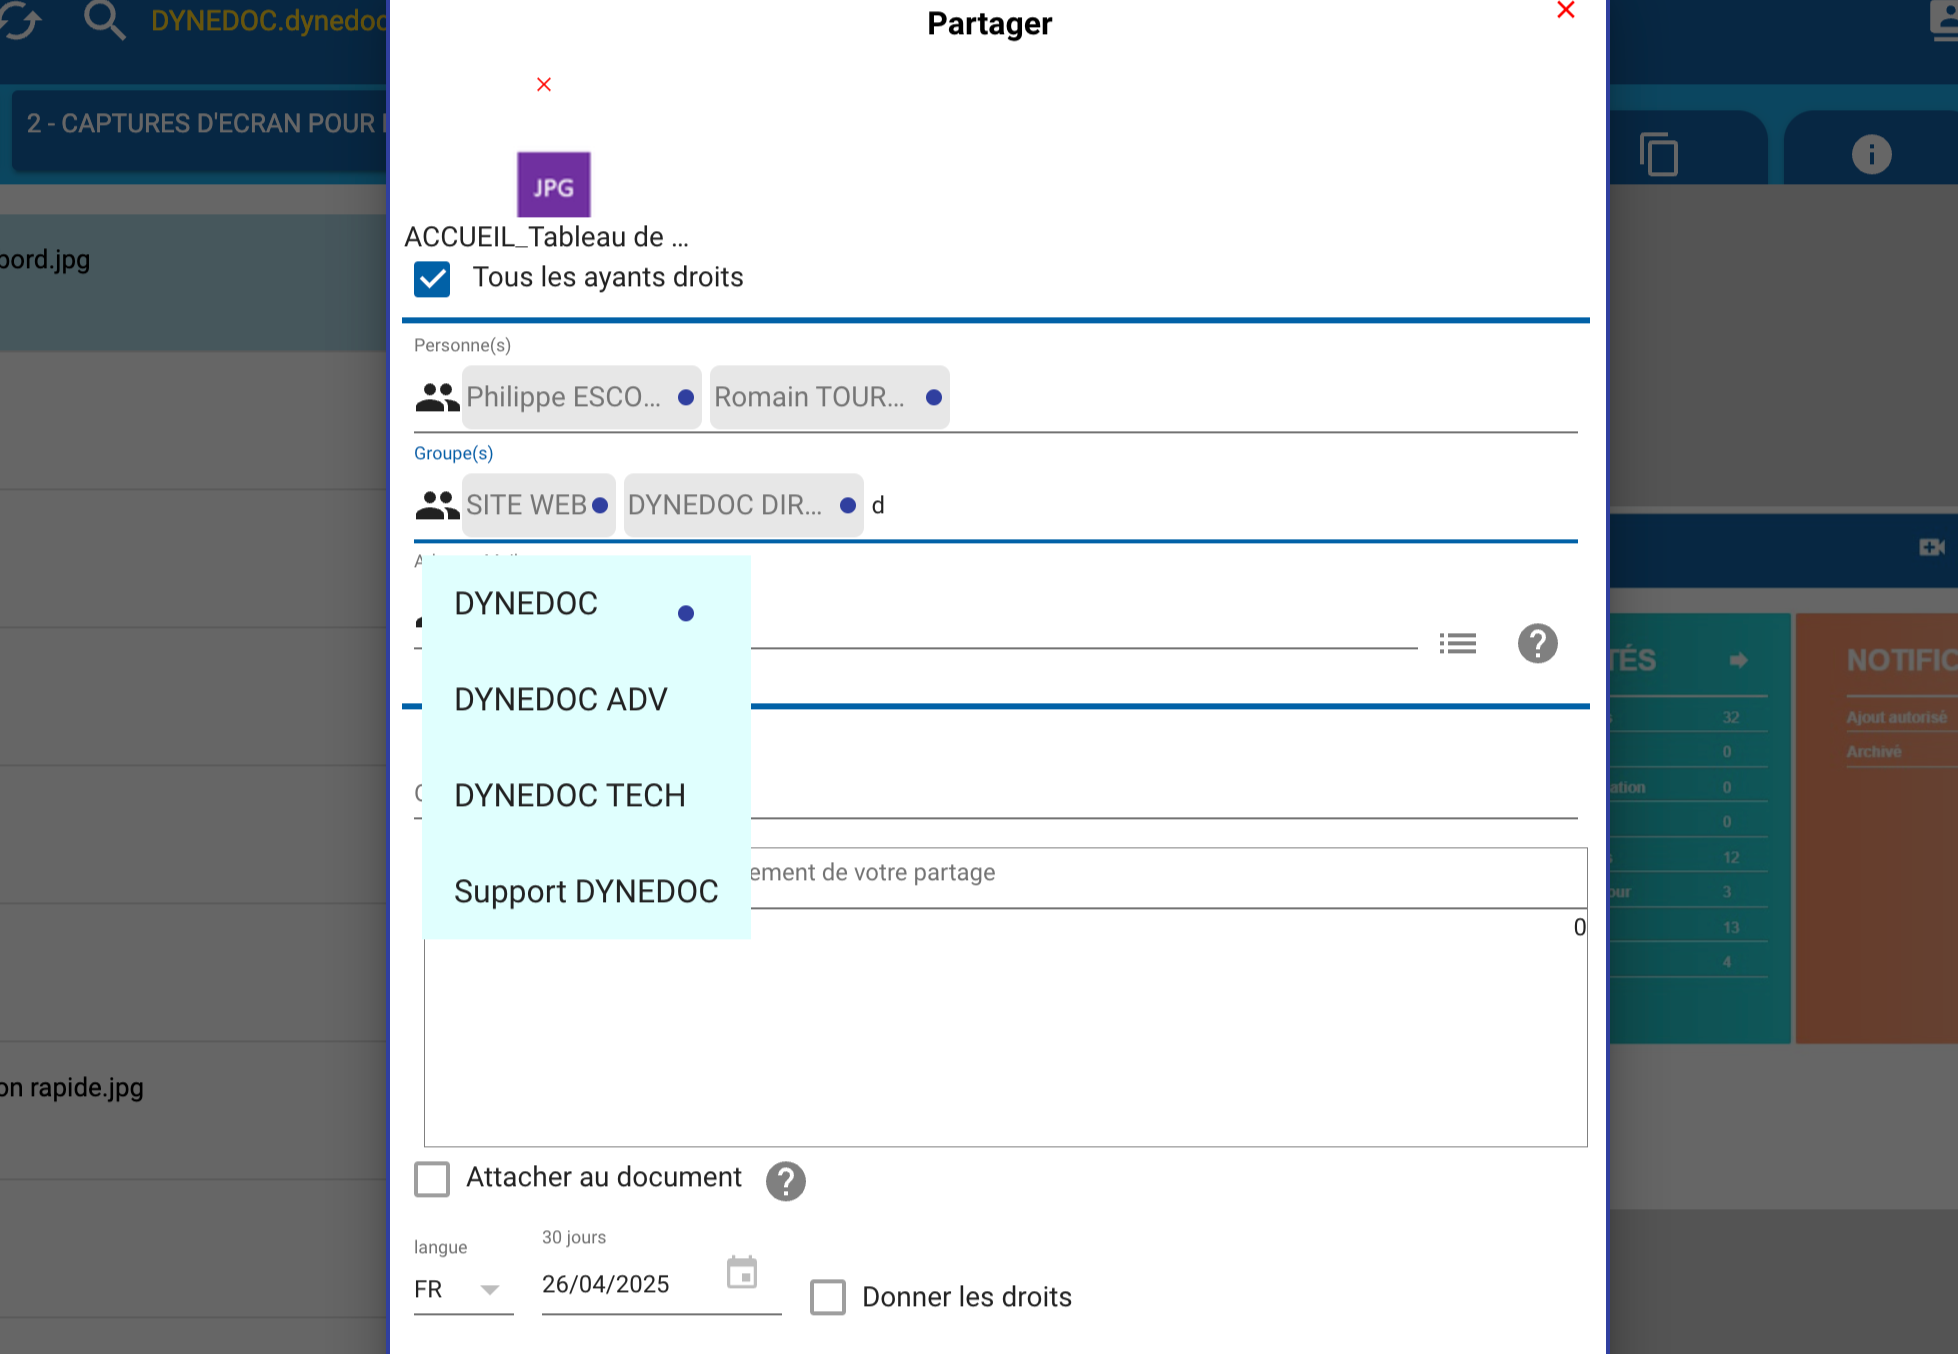Click the copy documents tab icon
The image size is (1958, 1354).
click(x=1659, y=154)
